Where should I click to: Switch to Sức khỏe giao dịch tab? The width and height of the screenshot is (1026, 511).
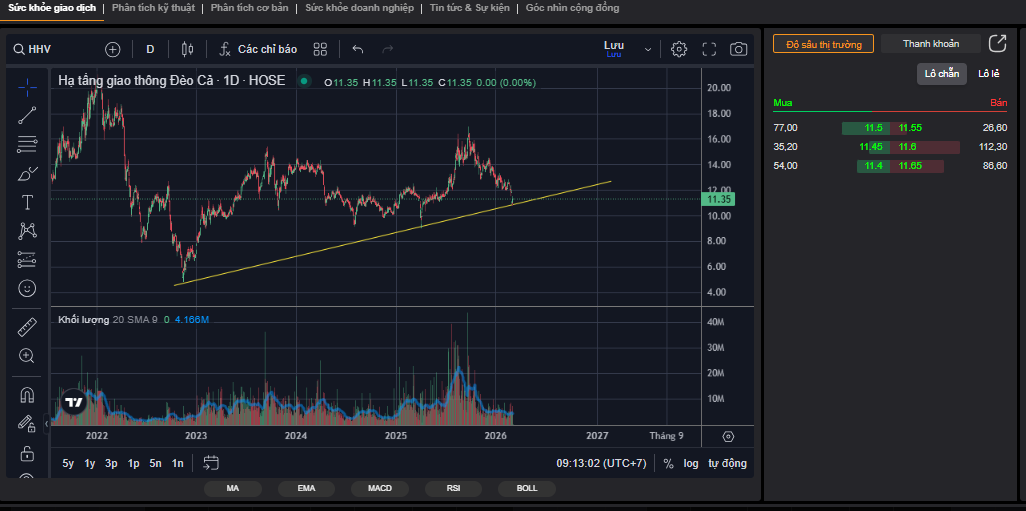52,8
